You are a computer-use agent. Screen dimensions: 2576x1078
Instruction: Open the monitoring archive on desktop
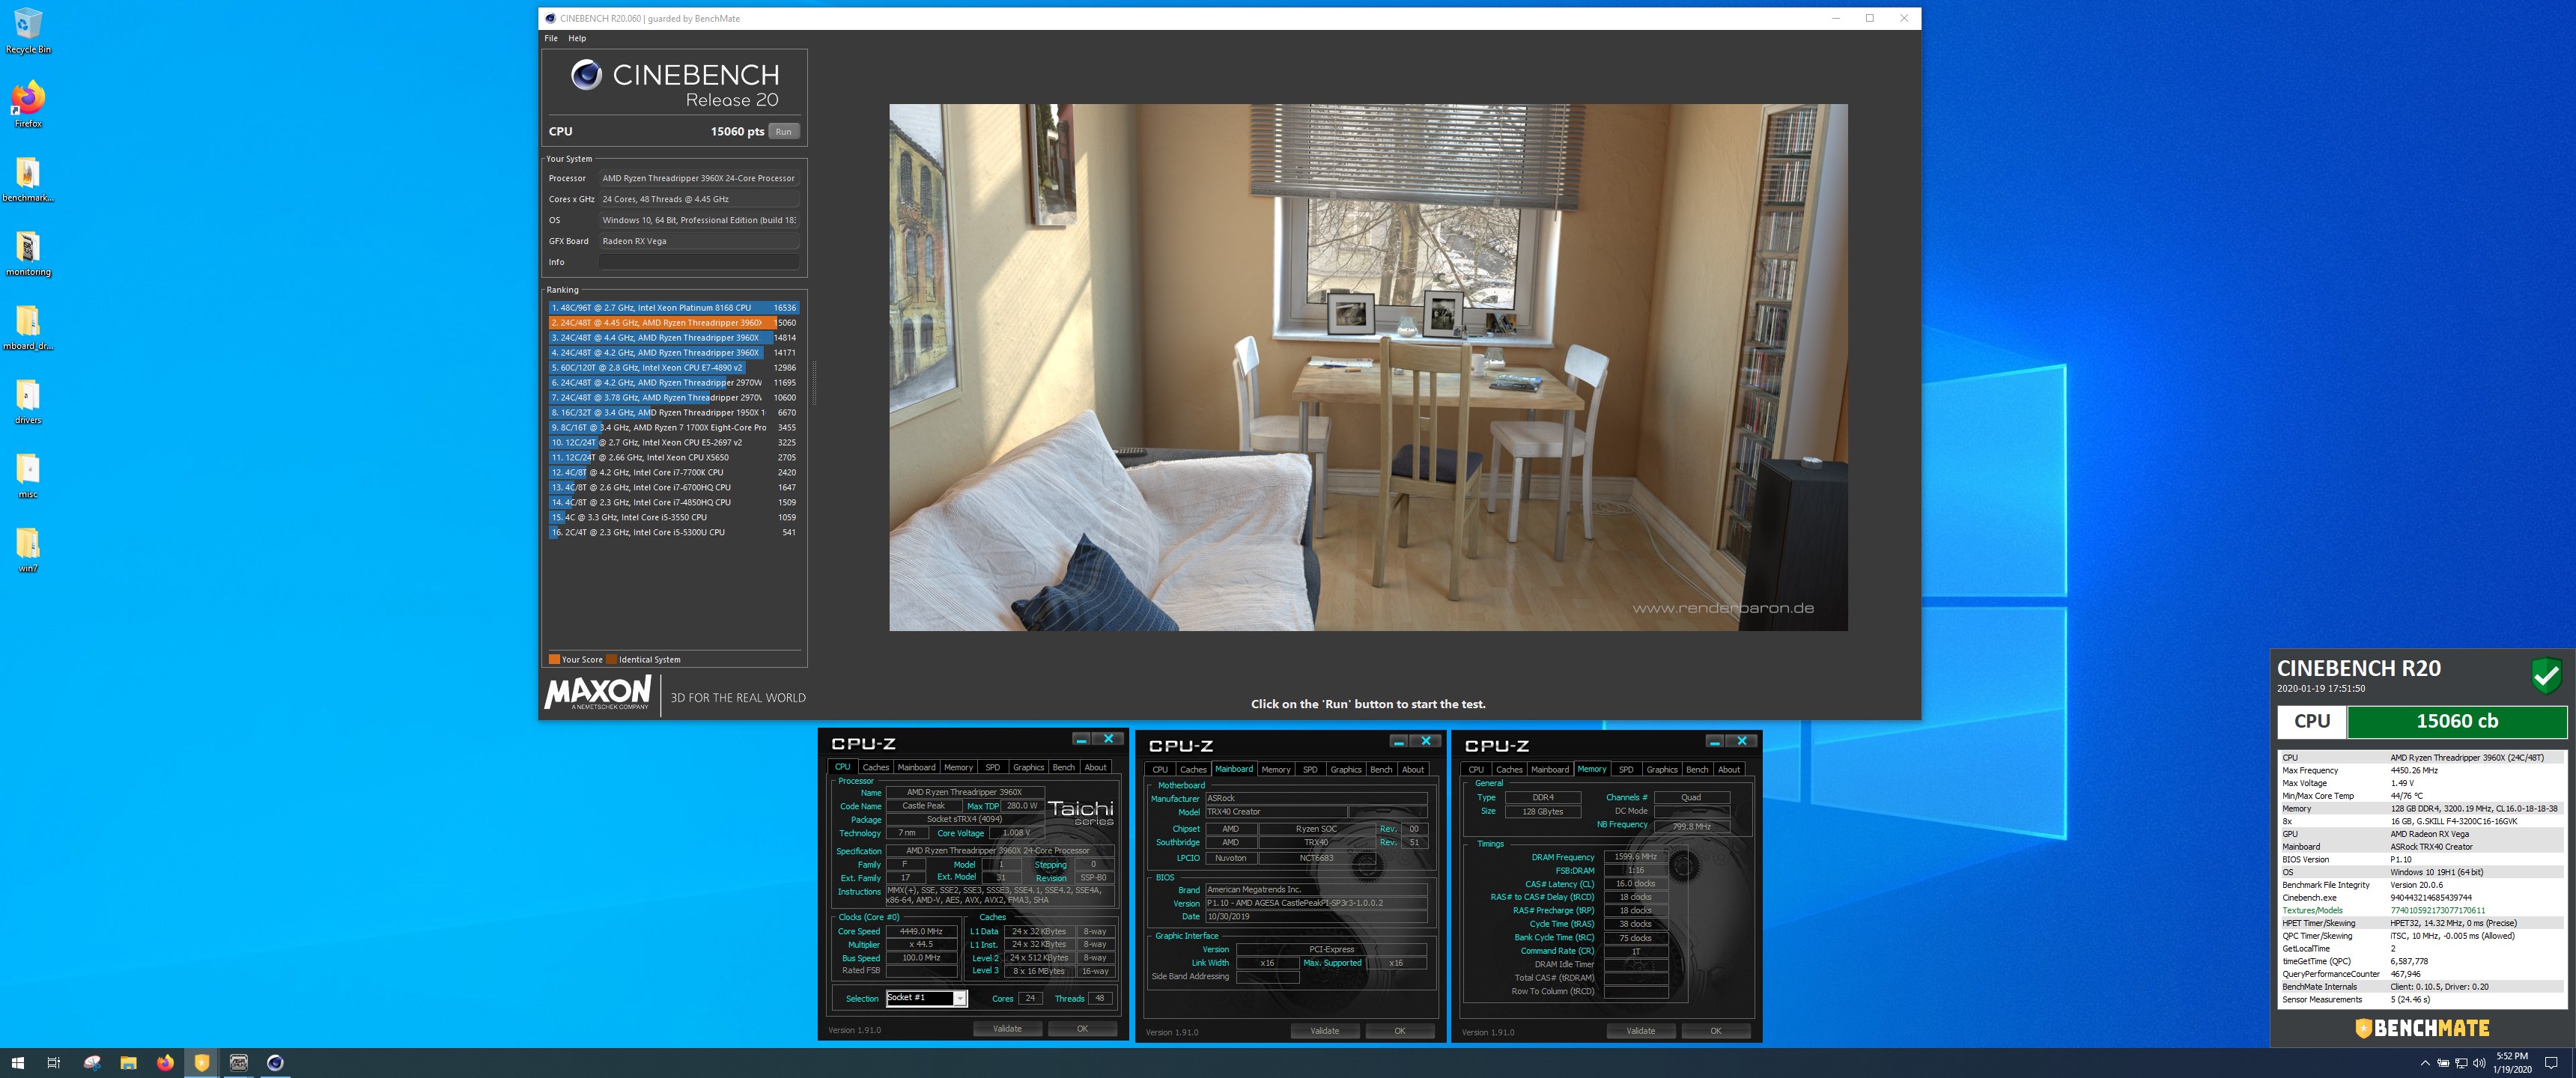click(28, 253)
